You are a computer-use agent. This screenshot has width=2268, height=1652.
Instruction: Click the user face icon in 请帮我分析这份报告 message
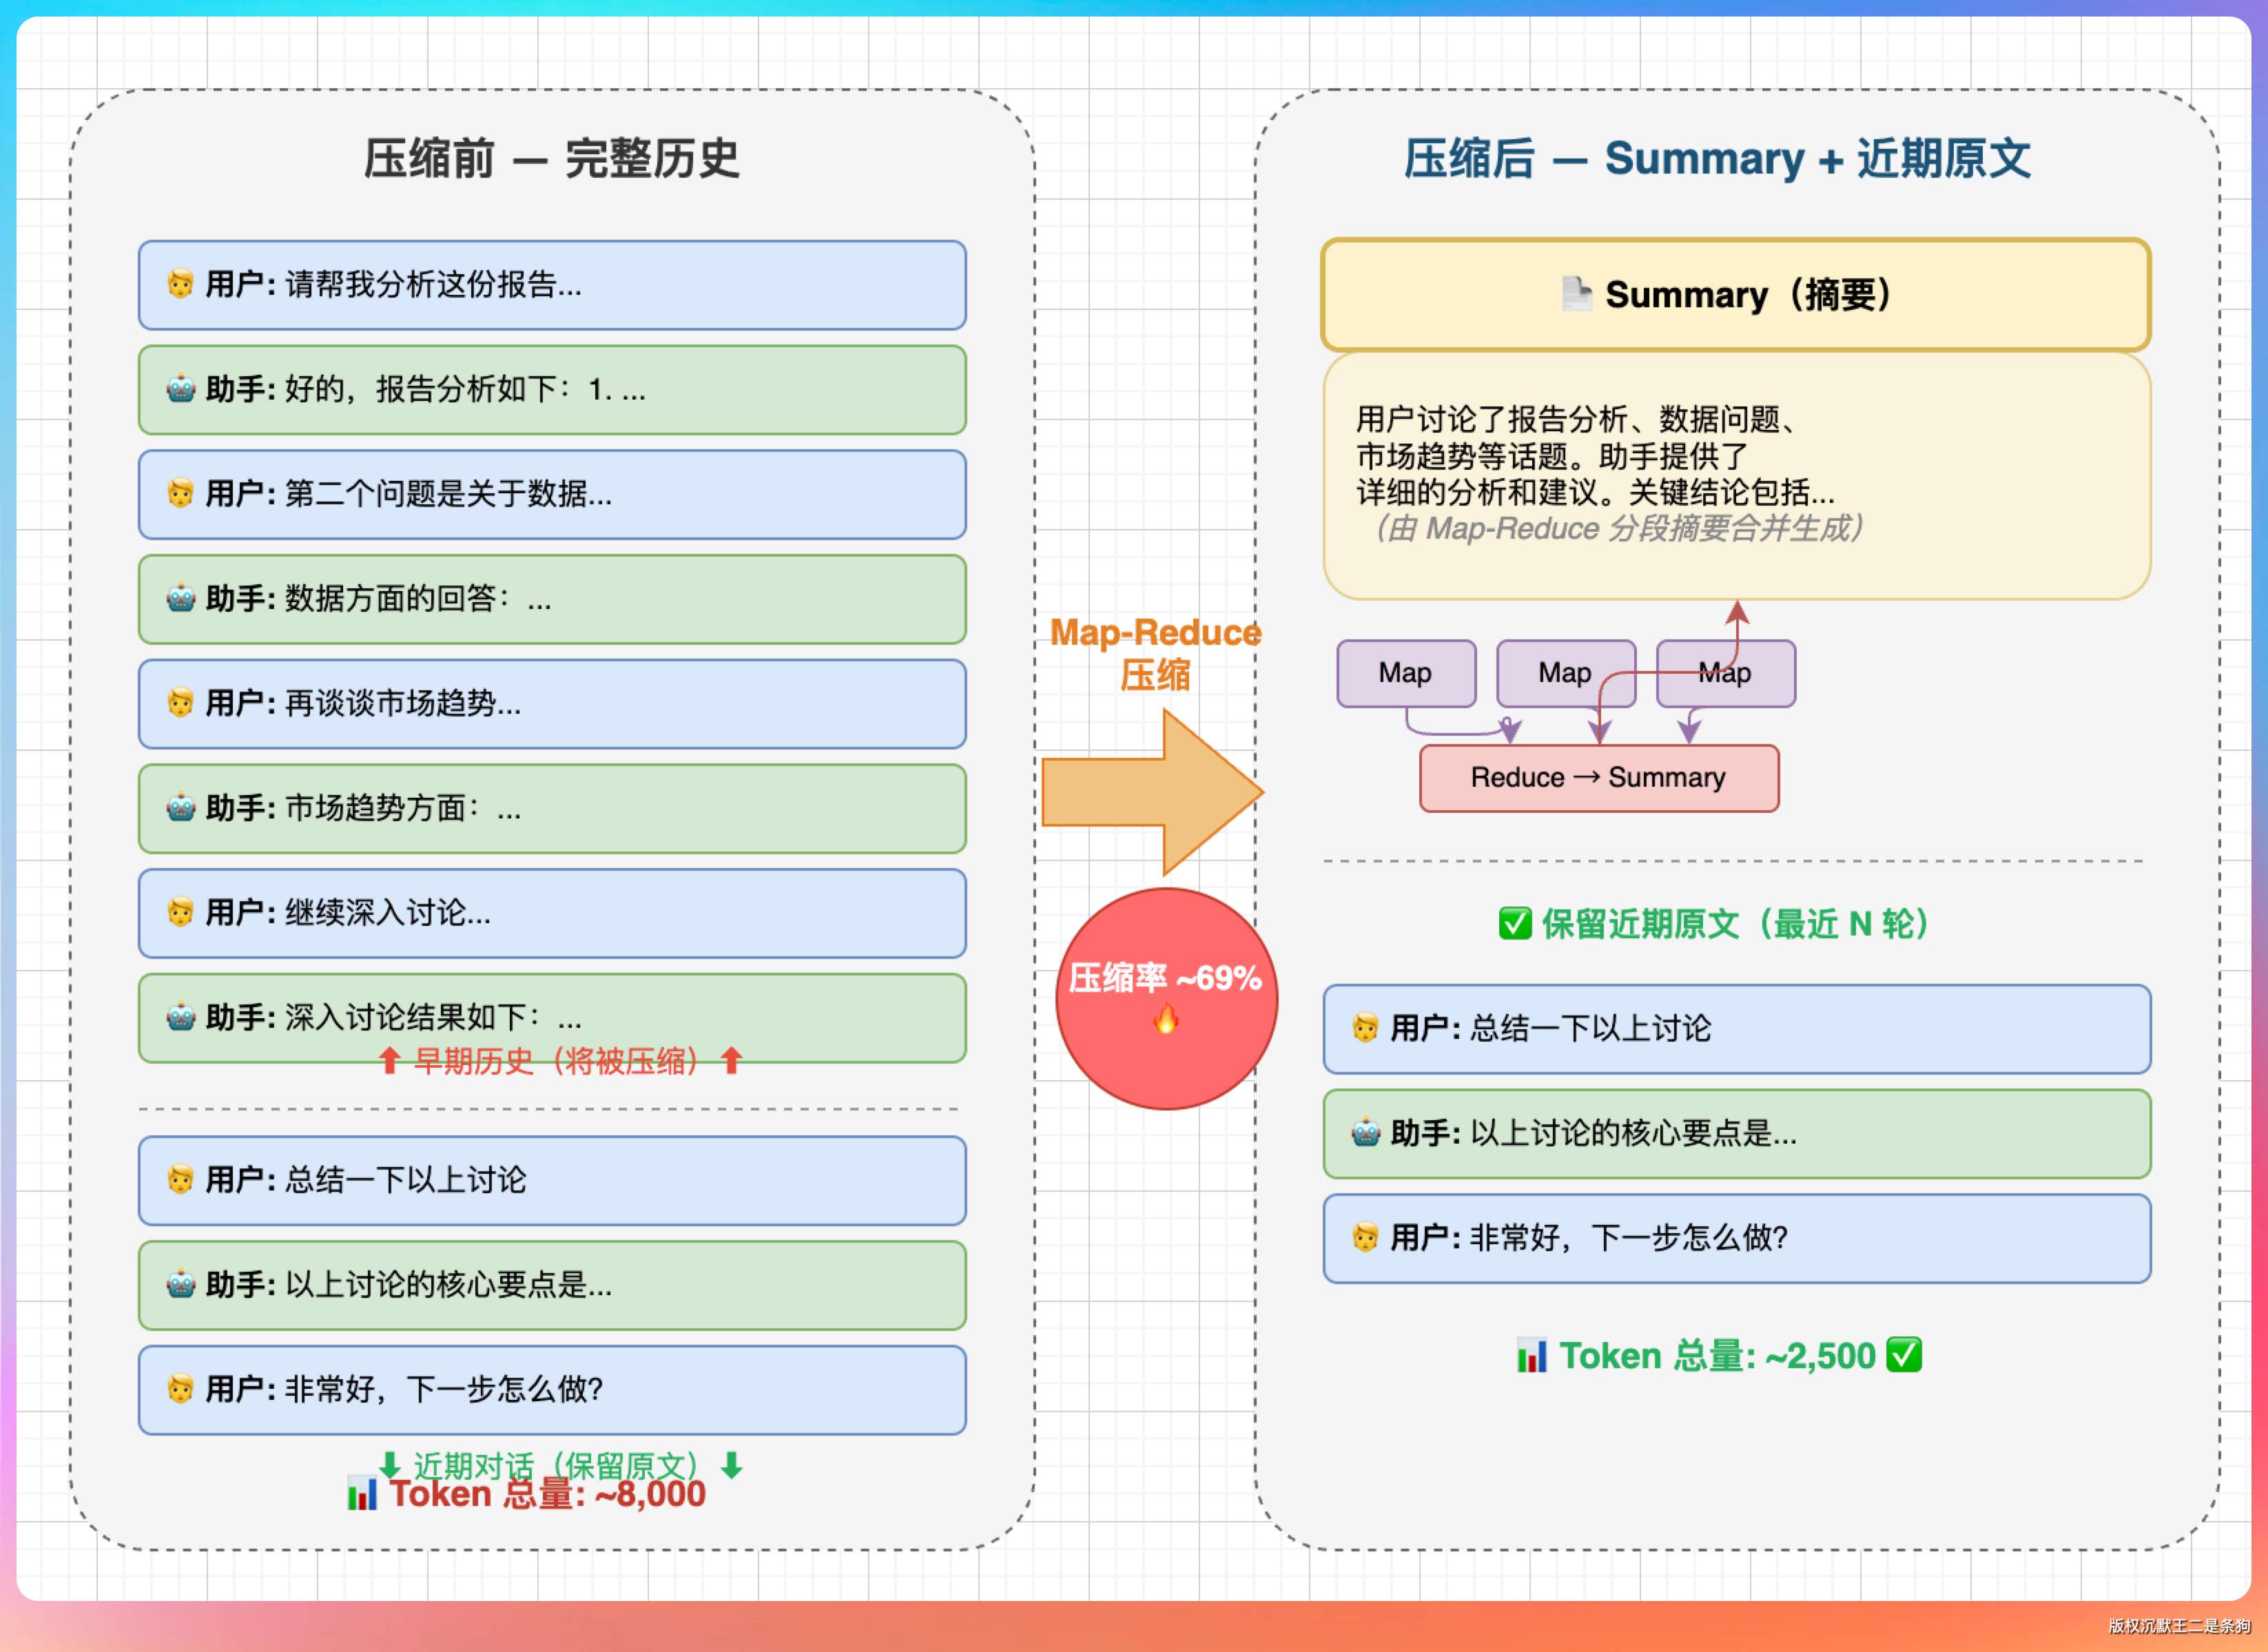tap(181, 284)
